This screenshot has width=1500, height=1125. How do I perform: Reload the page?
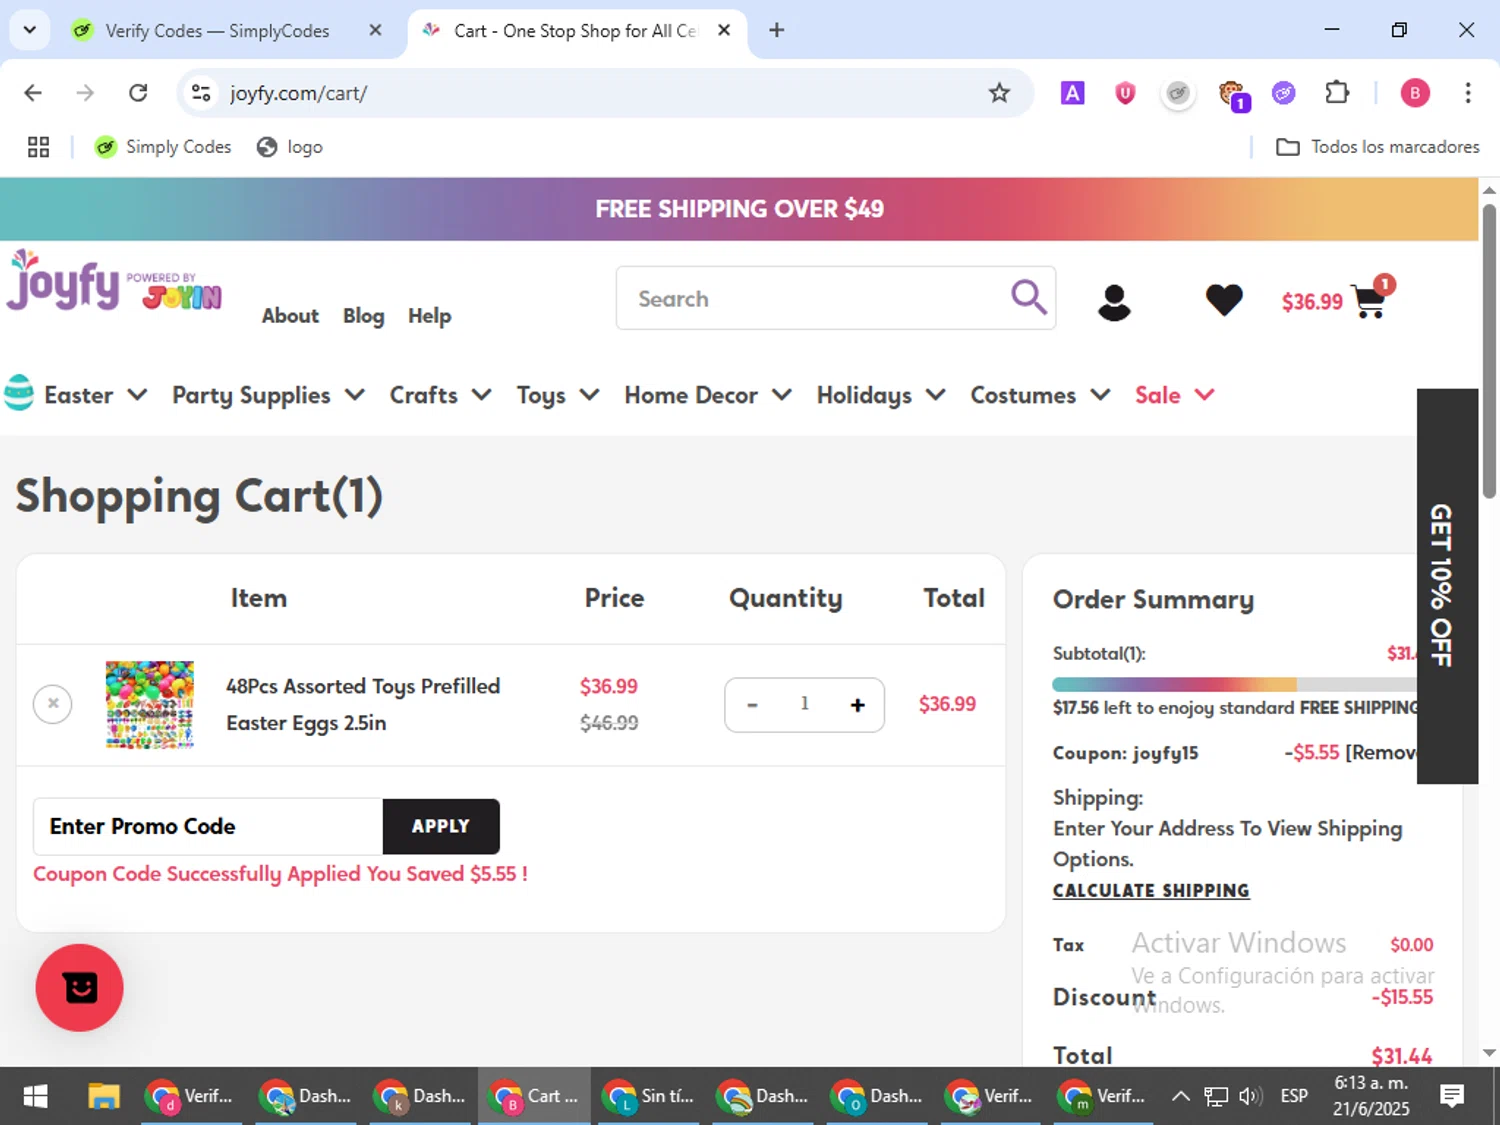click(138, 93)
